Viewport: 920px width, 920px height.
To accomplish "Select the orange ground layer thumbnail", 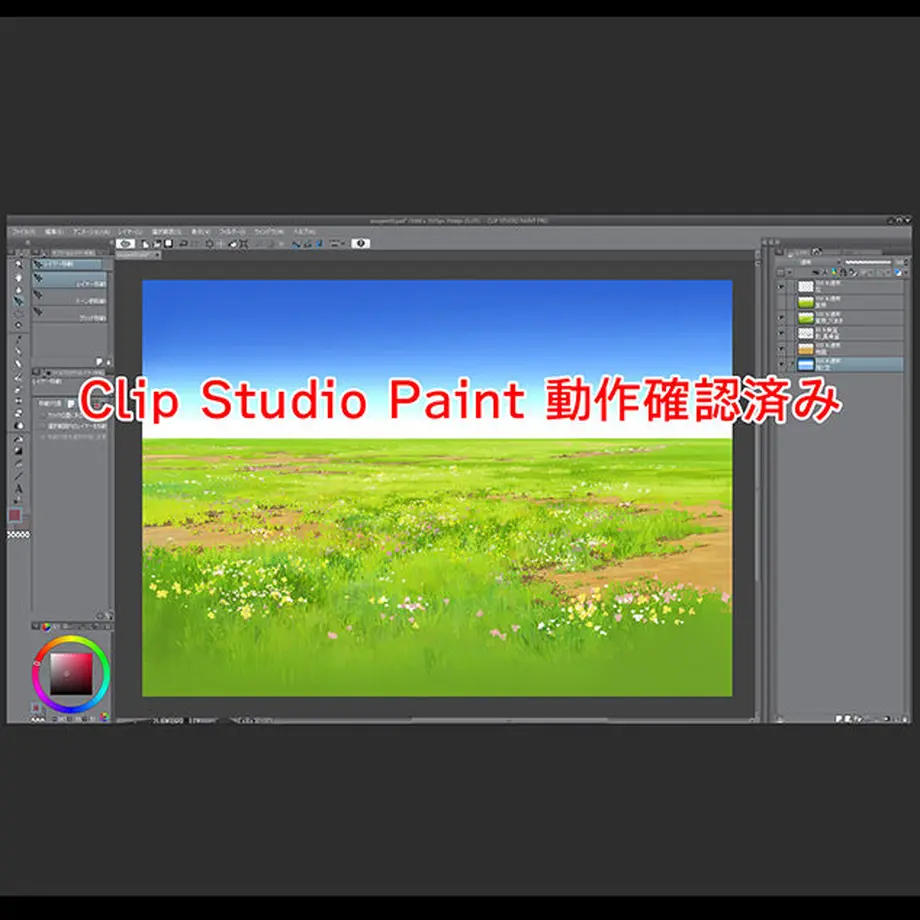I will point(806,349).
